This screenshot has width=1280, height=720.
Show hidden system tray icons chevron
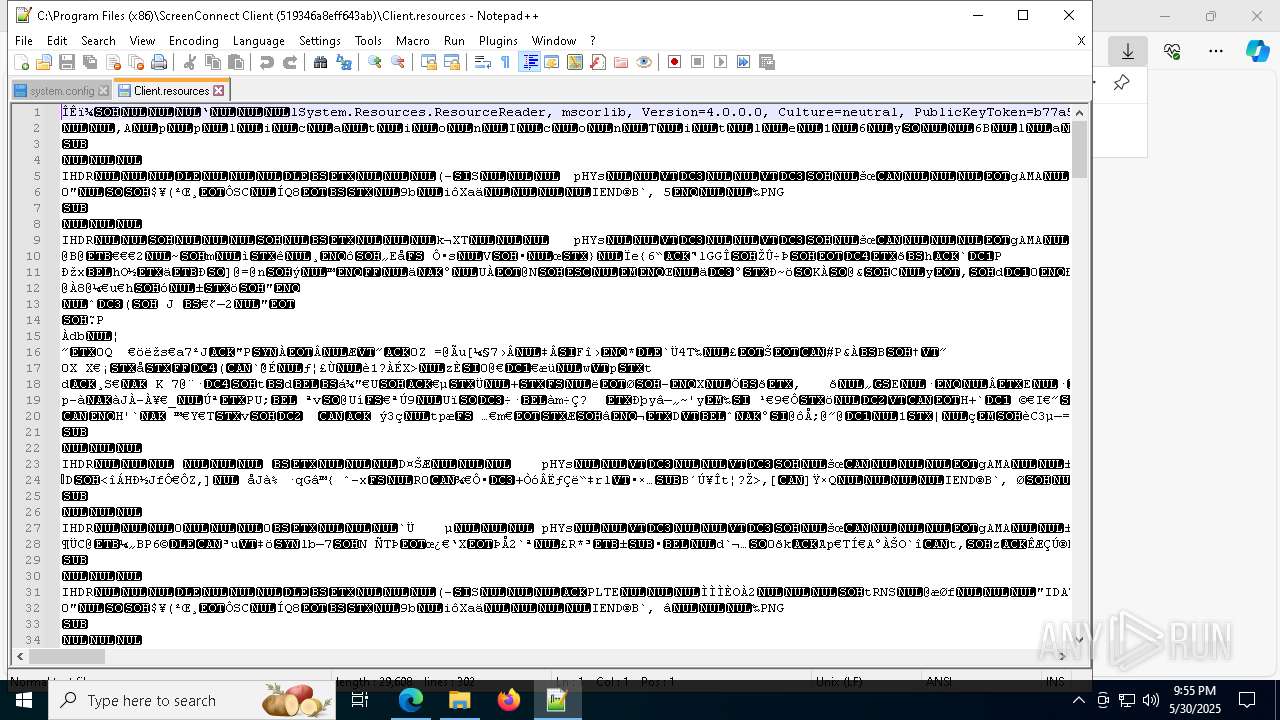(1078, 700)
